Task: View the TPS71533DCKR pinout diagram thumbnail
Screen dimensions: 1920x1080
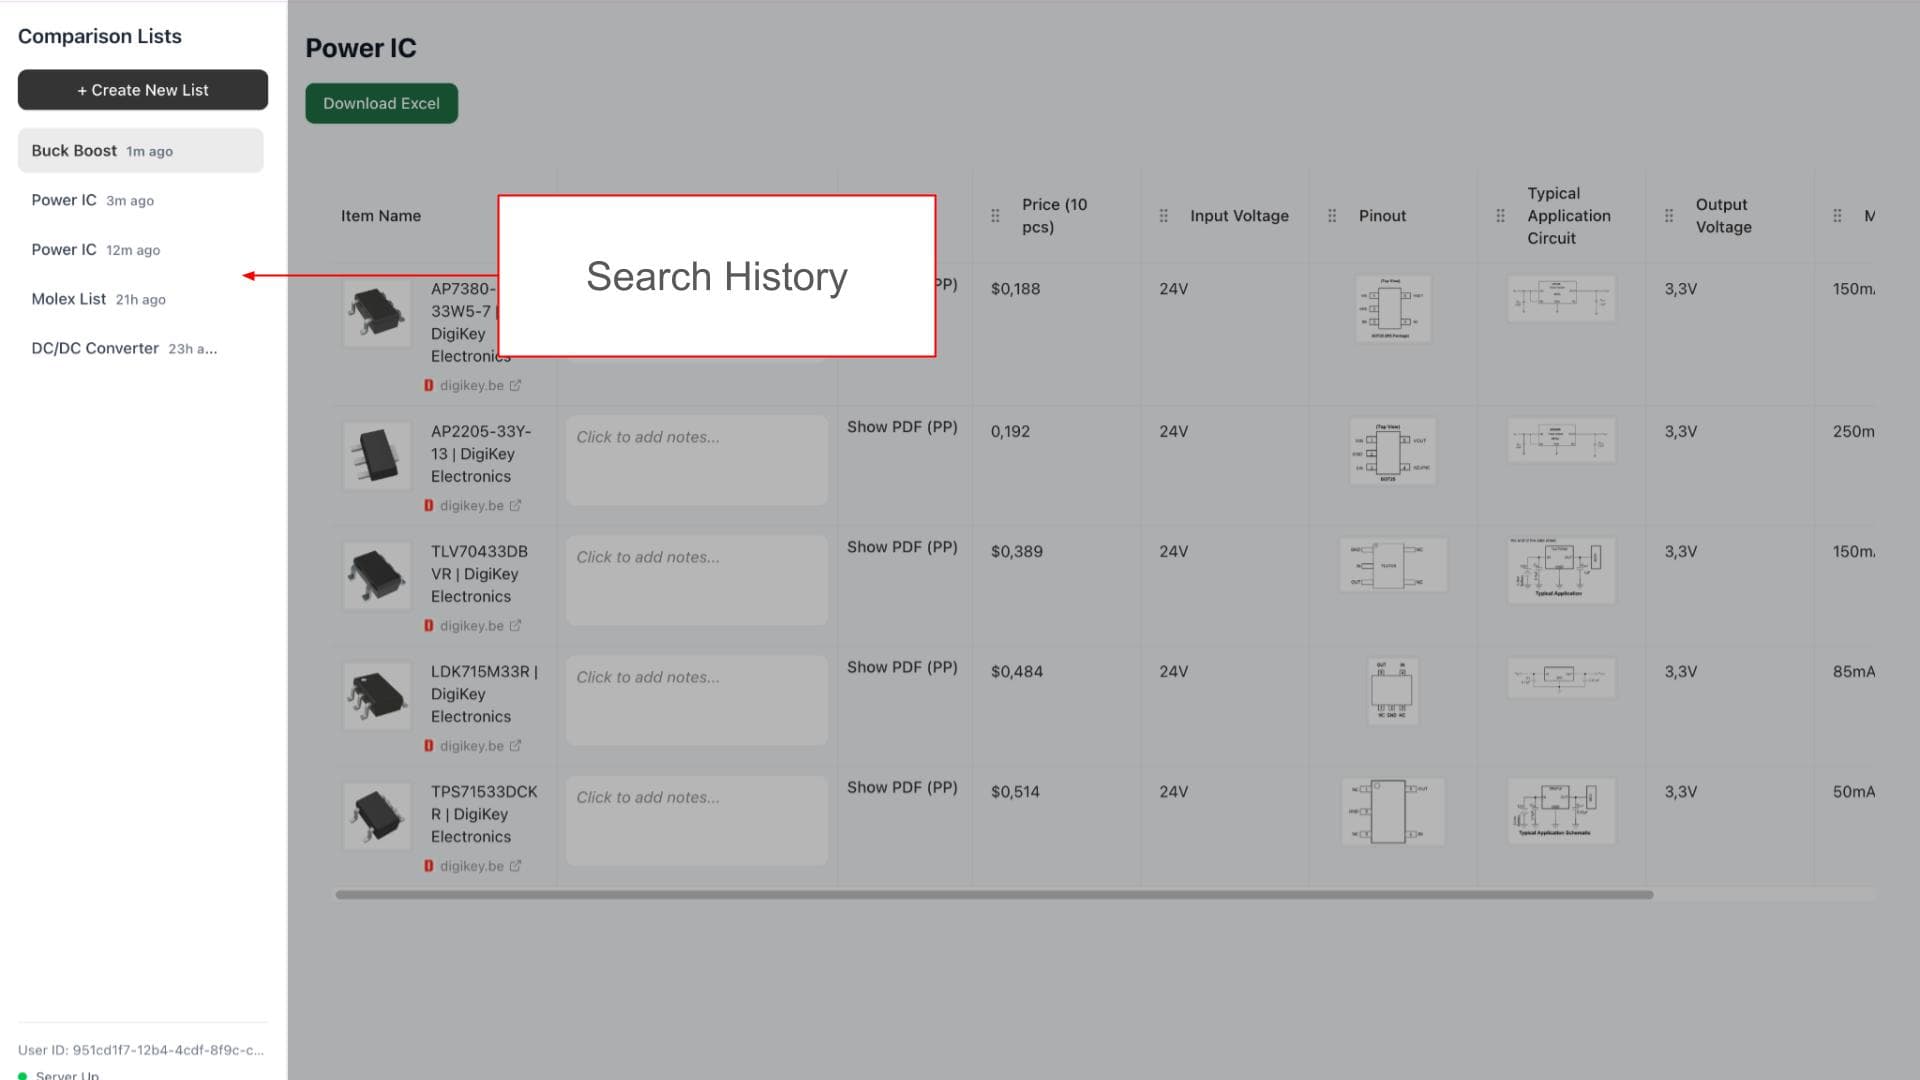Action: pos(1391,811)
